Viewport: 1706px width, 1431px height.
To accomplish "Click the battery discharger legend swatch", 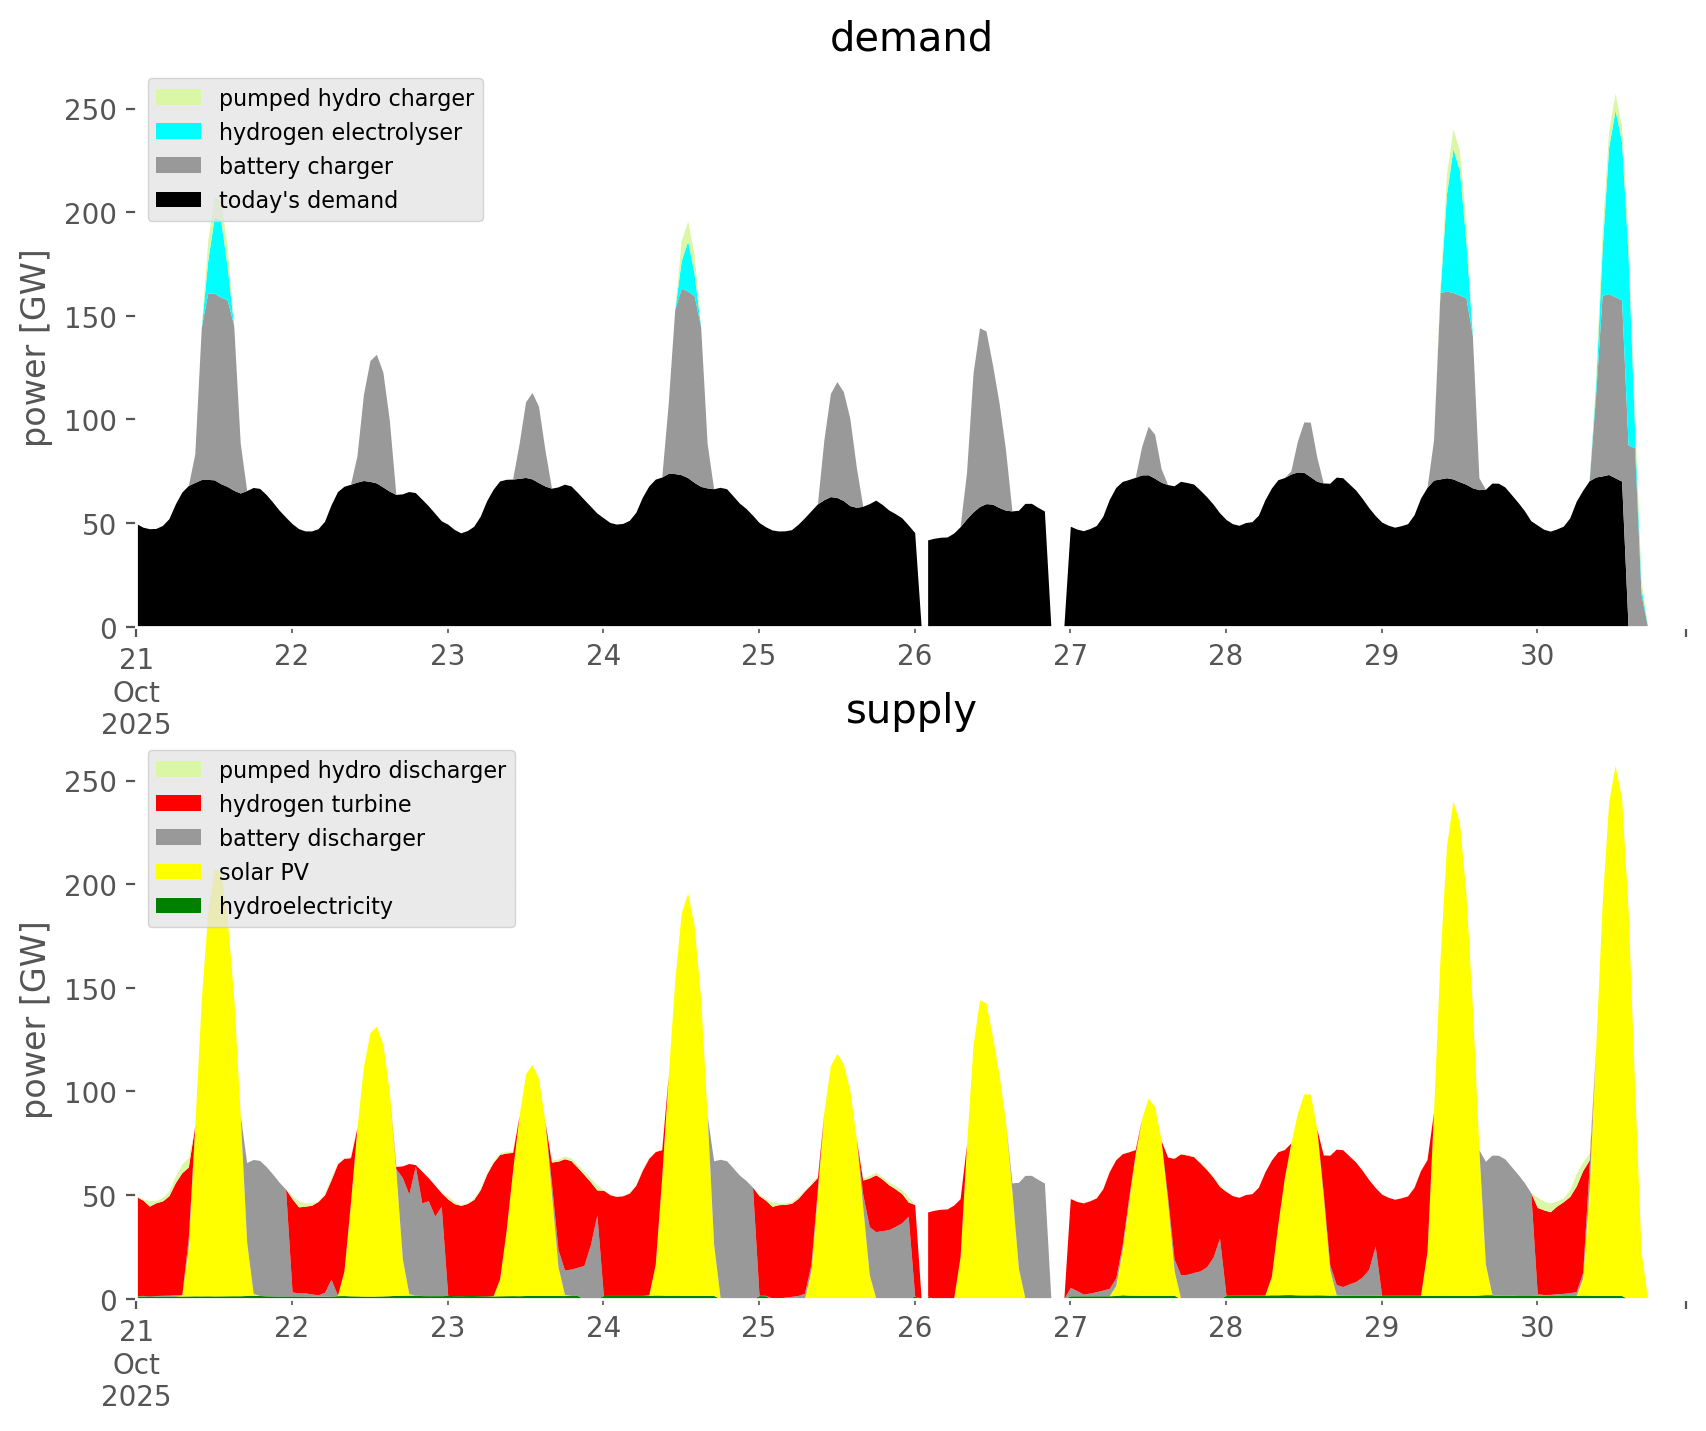I will pyautogui.click(x=179, y=838).
